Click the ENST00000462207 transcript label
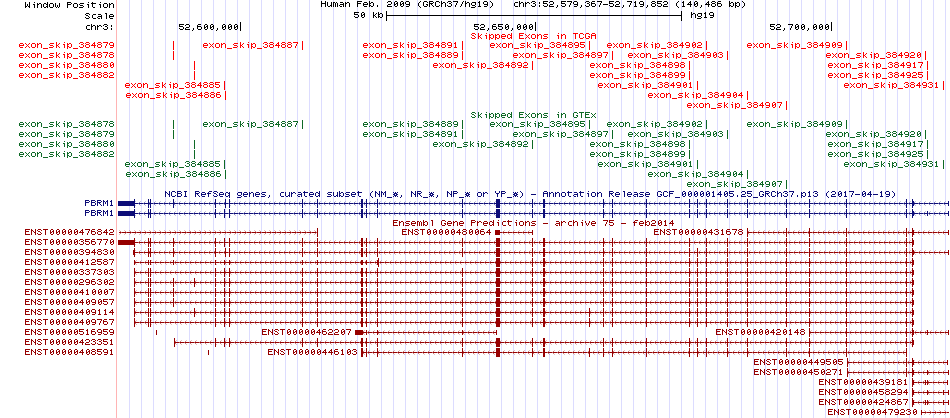The height and width of the screenshot is (418, 950). point(307,332)
